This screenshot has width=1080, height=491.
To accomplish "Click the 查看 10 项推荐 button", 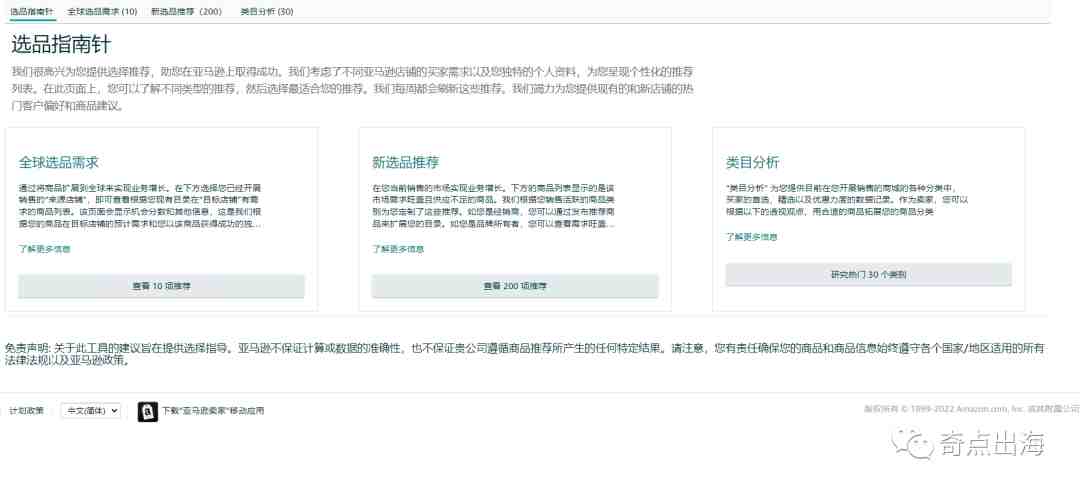I will [x=161, y=286].
